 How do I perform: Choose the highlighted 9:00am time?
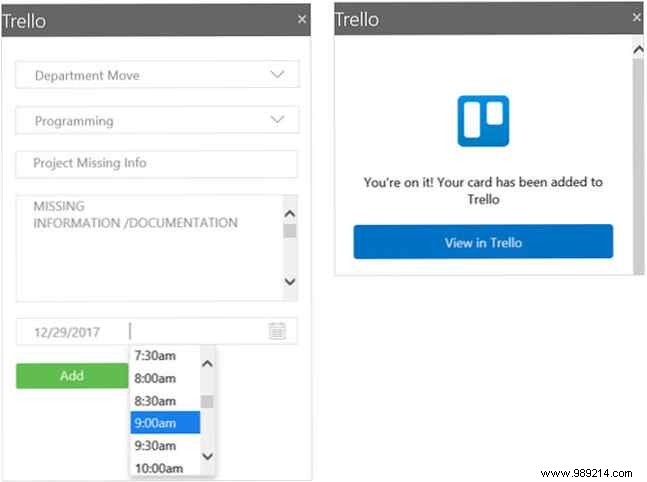[165, 423]
